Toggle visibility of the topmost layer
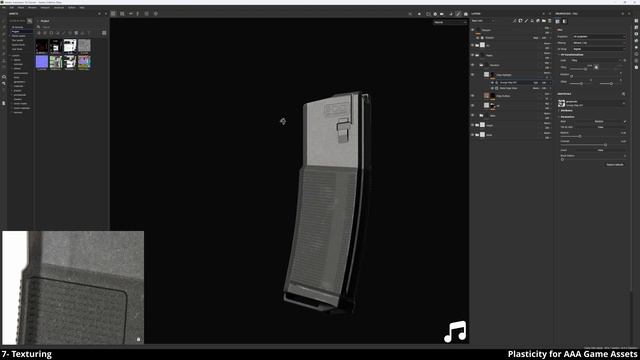This screenshot has height=360, width=640. point(473,30)
